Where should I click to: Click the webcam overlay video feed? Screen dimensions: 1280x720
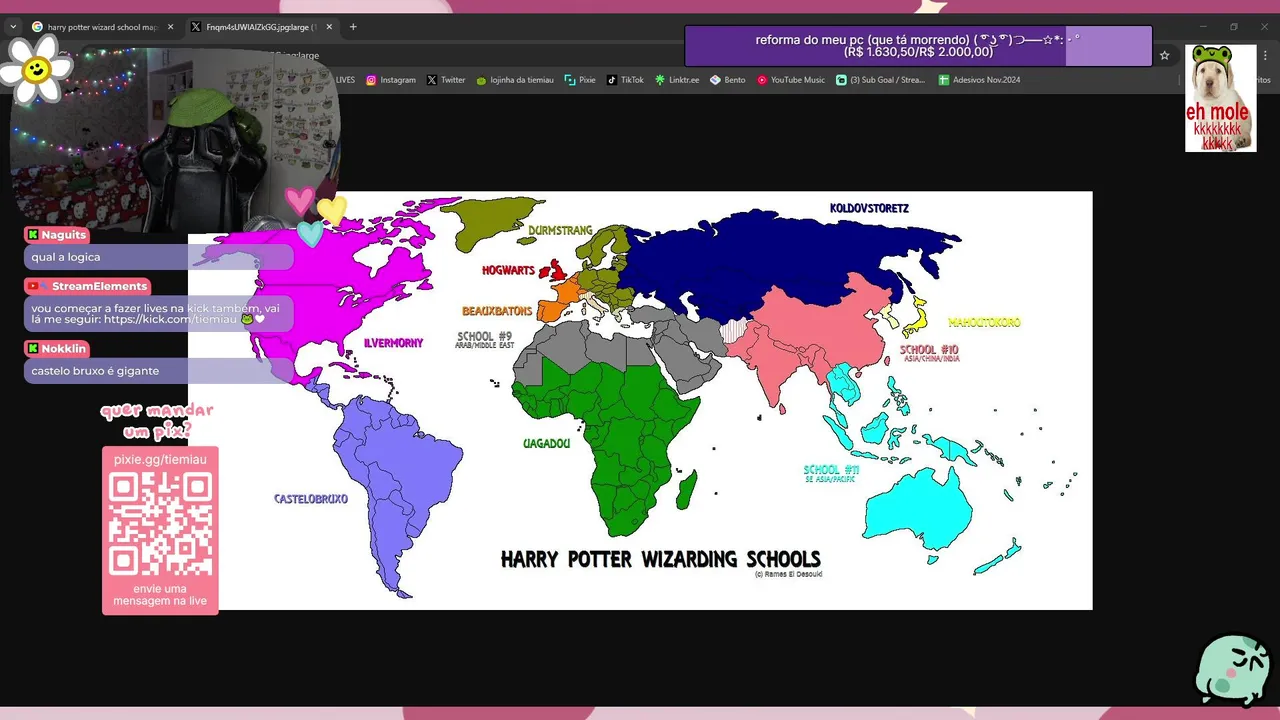tap(175, 140)
